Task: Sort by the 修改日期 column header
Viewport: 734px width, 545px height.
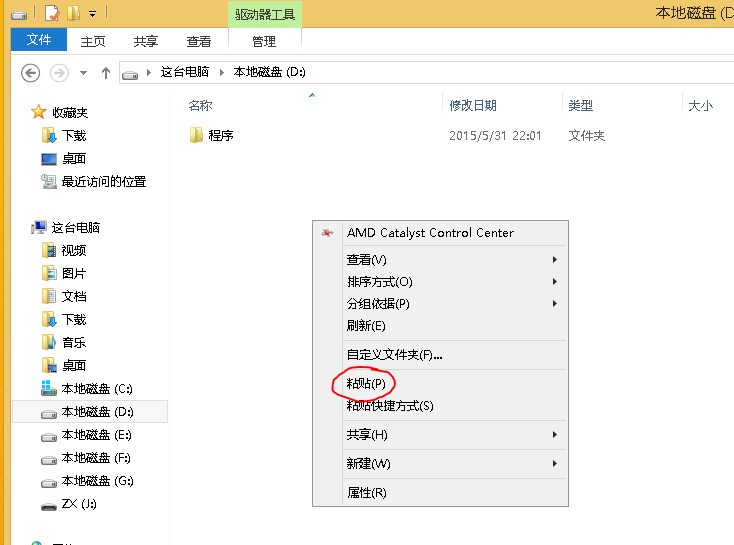Action: tap(473, 106)
